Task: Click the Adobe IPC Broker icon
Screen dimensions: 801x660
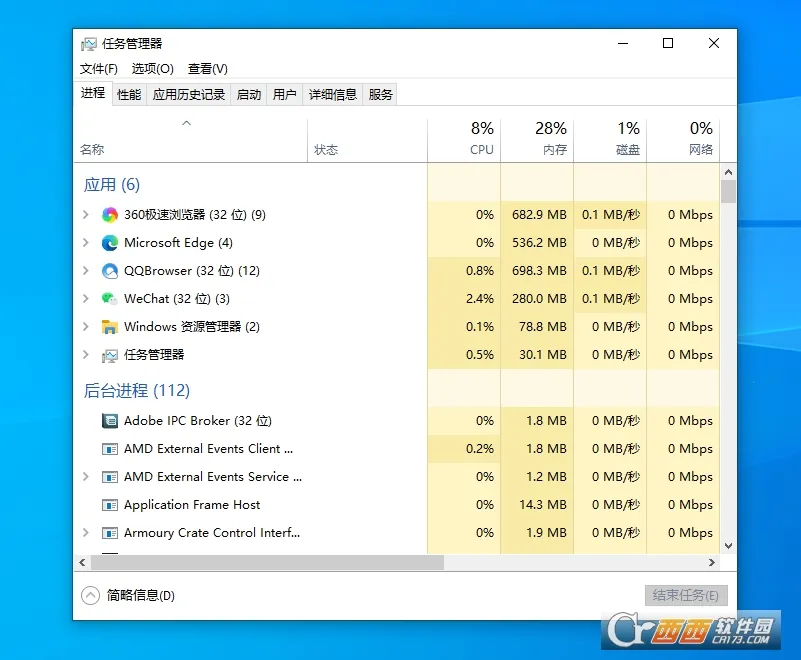Action: coord(110,421)
